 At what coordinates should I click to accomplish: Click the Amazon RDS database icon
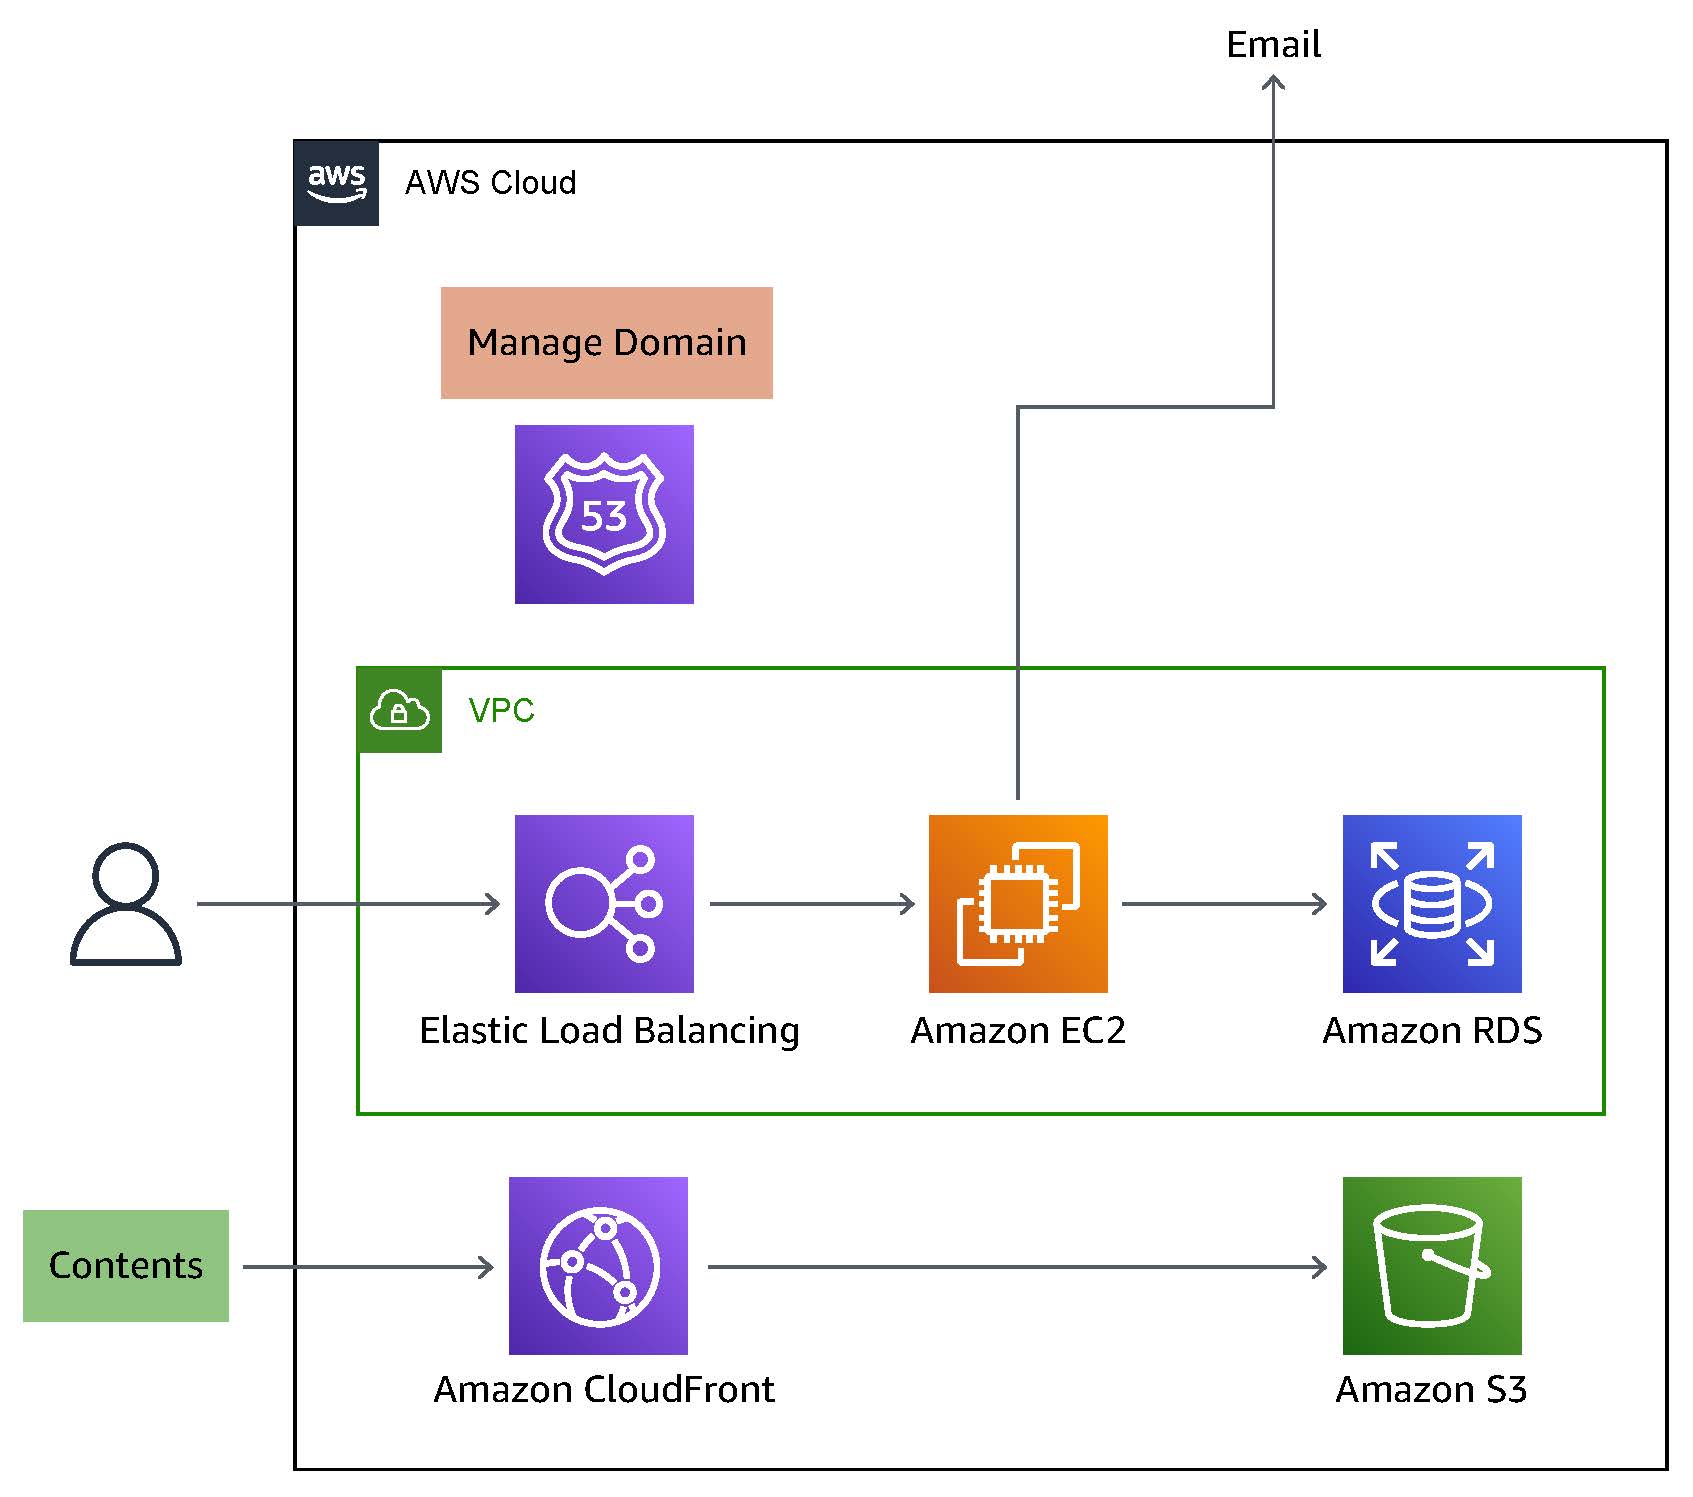(1432, 903)
